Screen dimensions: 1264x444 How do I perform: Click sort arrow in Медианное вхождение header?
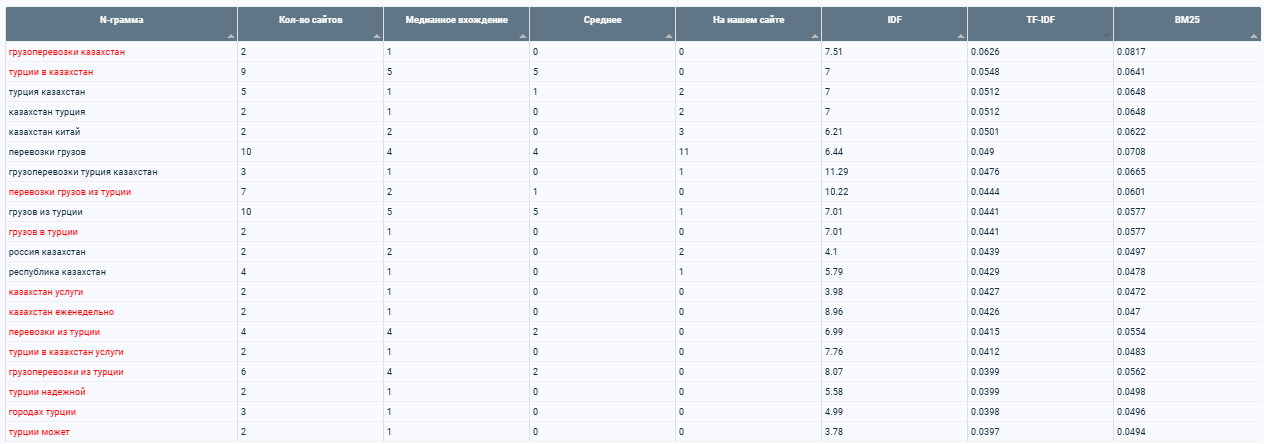click(522, 36)
